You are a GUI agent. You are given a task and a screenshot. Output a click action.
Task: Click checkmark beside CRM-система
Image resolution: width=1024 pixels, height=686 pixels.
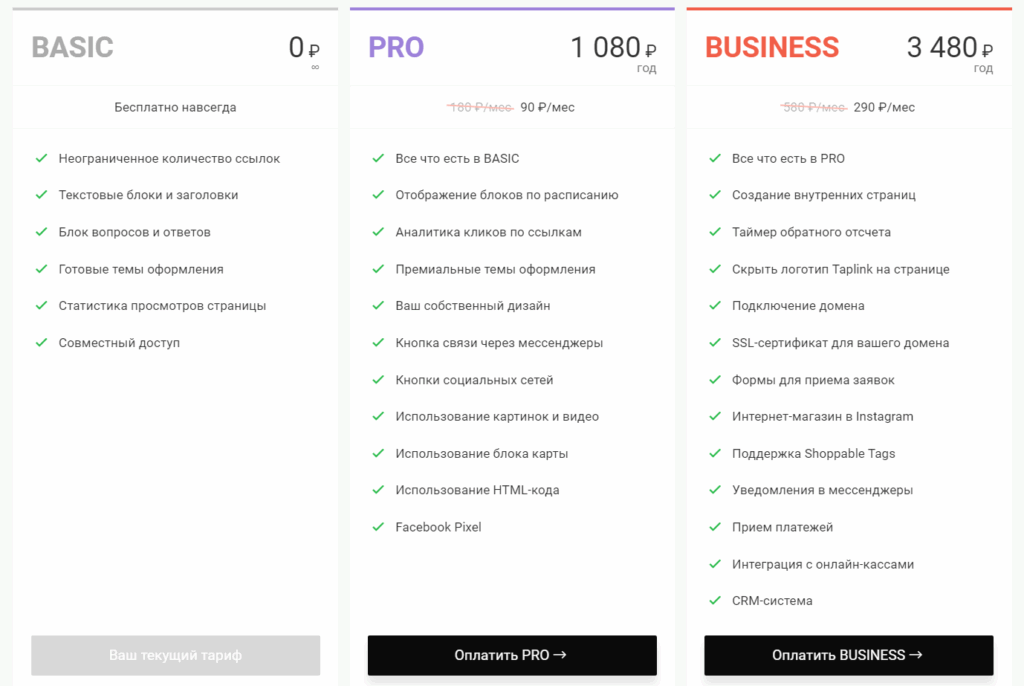coord(714,600)
